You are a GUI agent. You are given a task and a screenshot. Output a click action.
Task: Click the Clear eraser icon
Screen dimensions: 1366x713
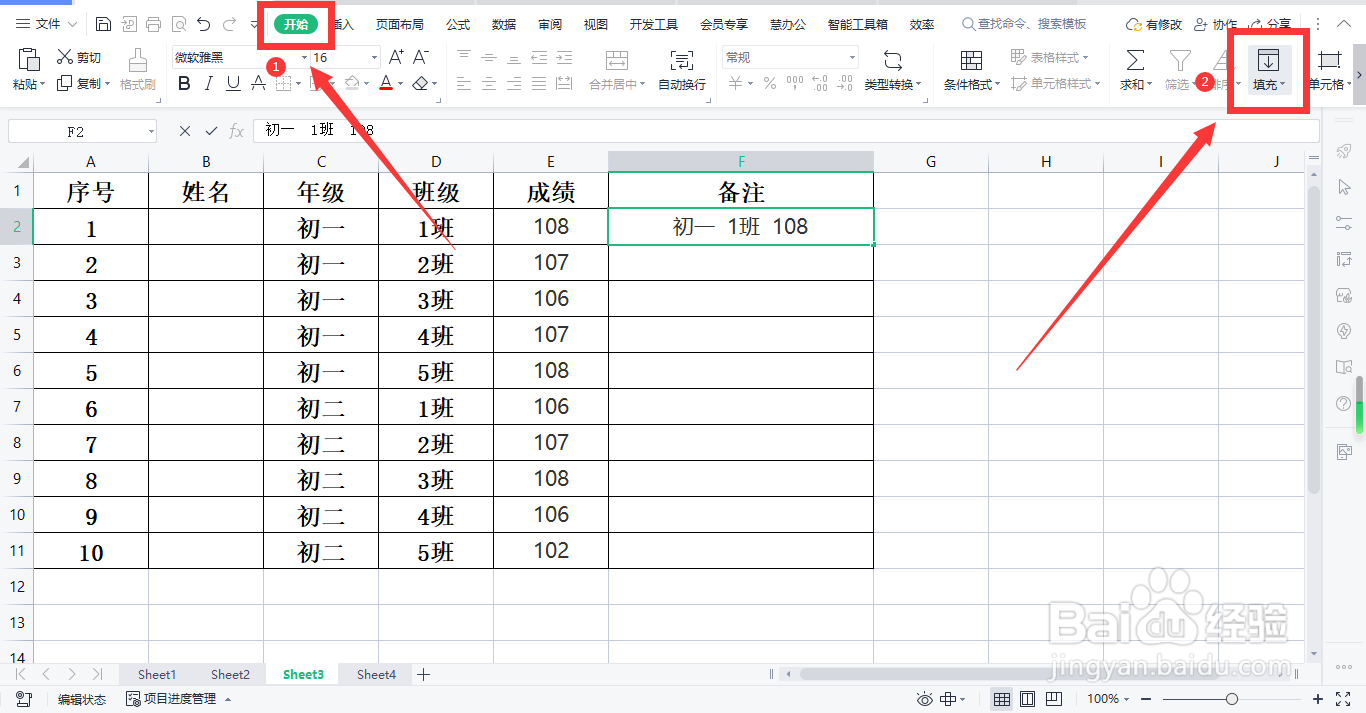point(421,84)
